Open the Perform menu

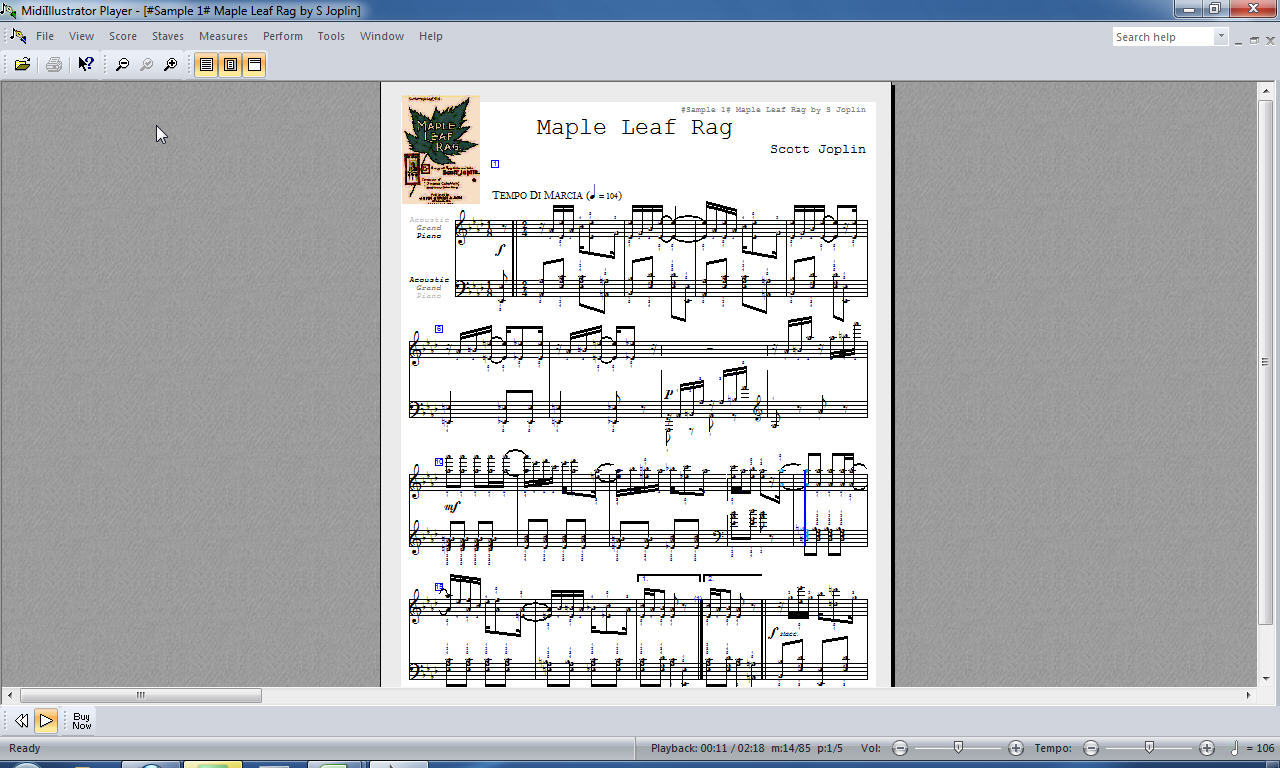point(283,36)
